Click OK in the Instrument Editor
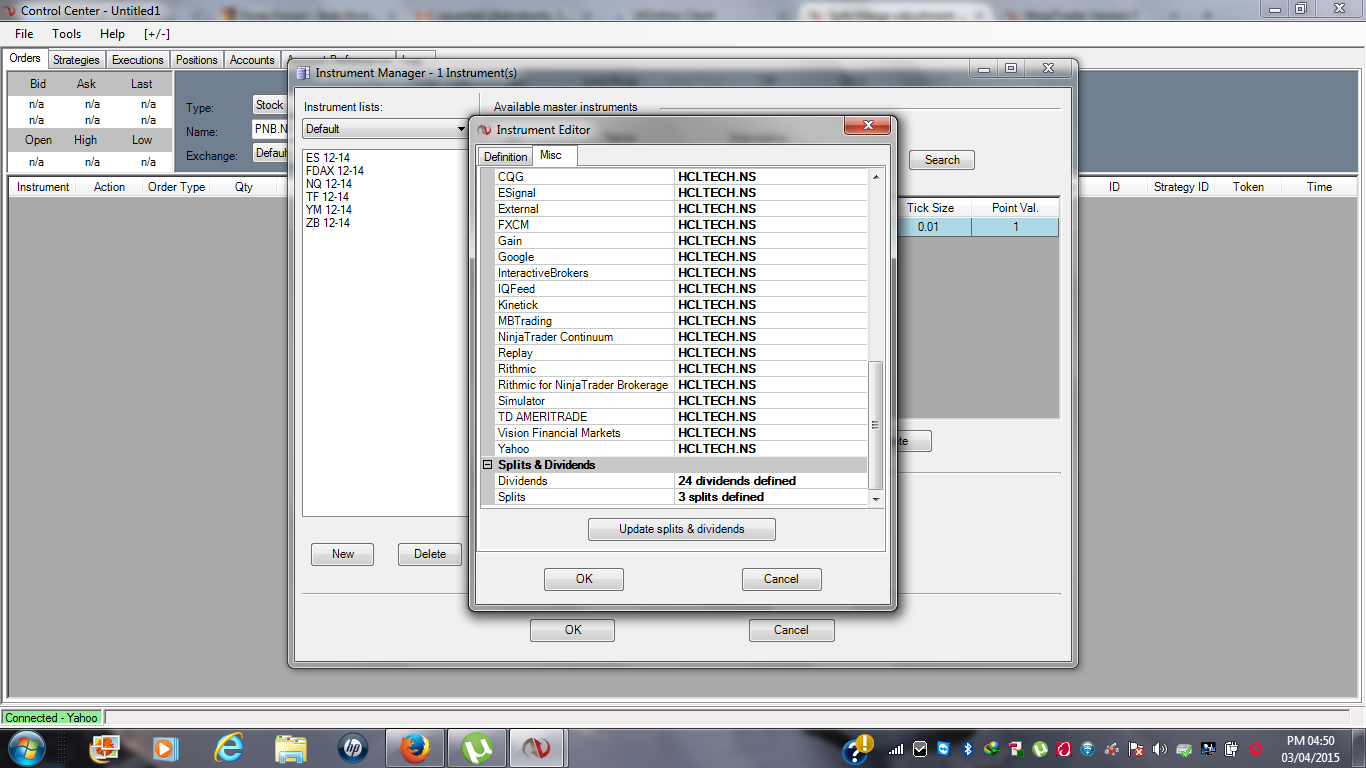Image resolution: width=1366 pixels, height=768 pixels. pyautogui.click(x=584, y=579)
